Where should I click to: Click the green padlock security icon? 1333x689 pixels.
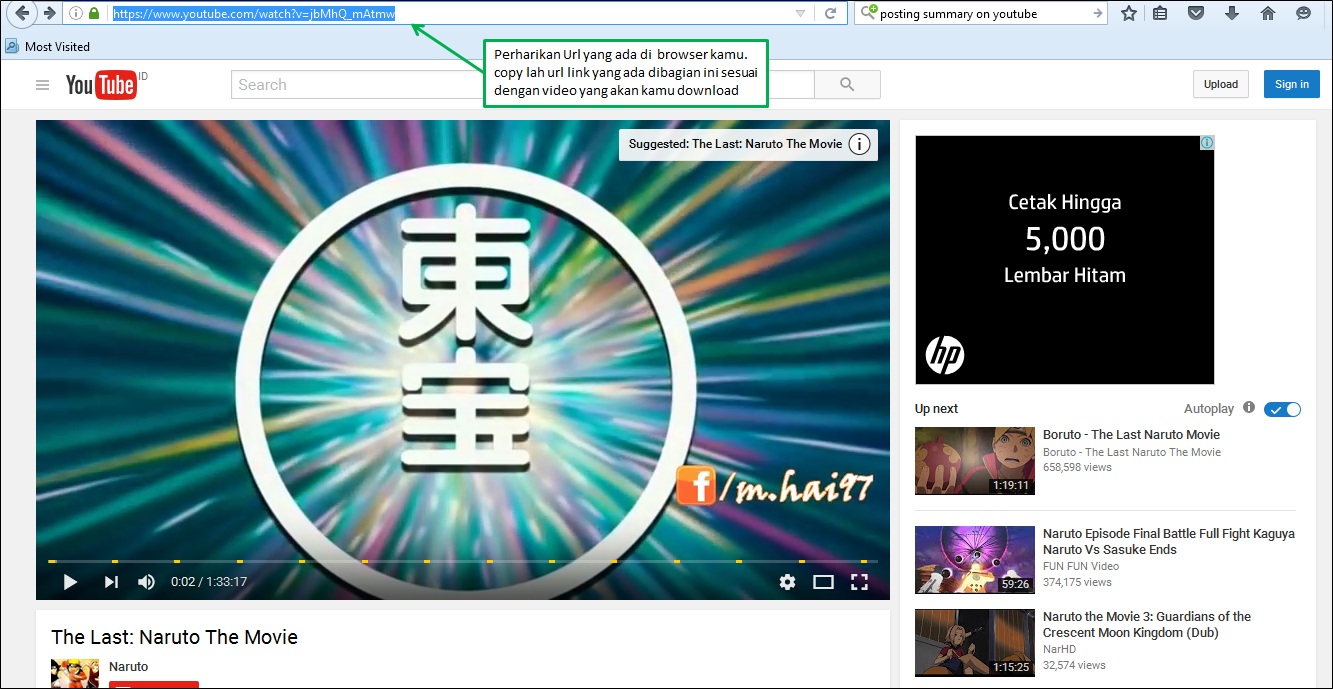(94, 14)
